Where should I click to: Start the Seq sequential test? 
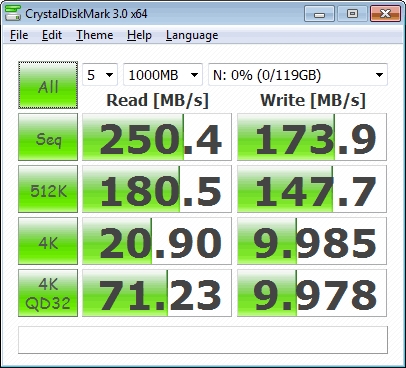(x=48, y=137)
